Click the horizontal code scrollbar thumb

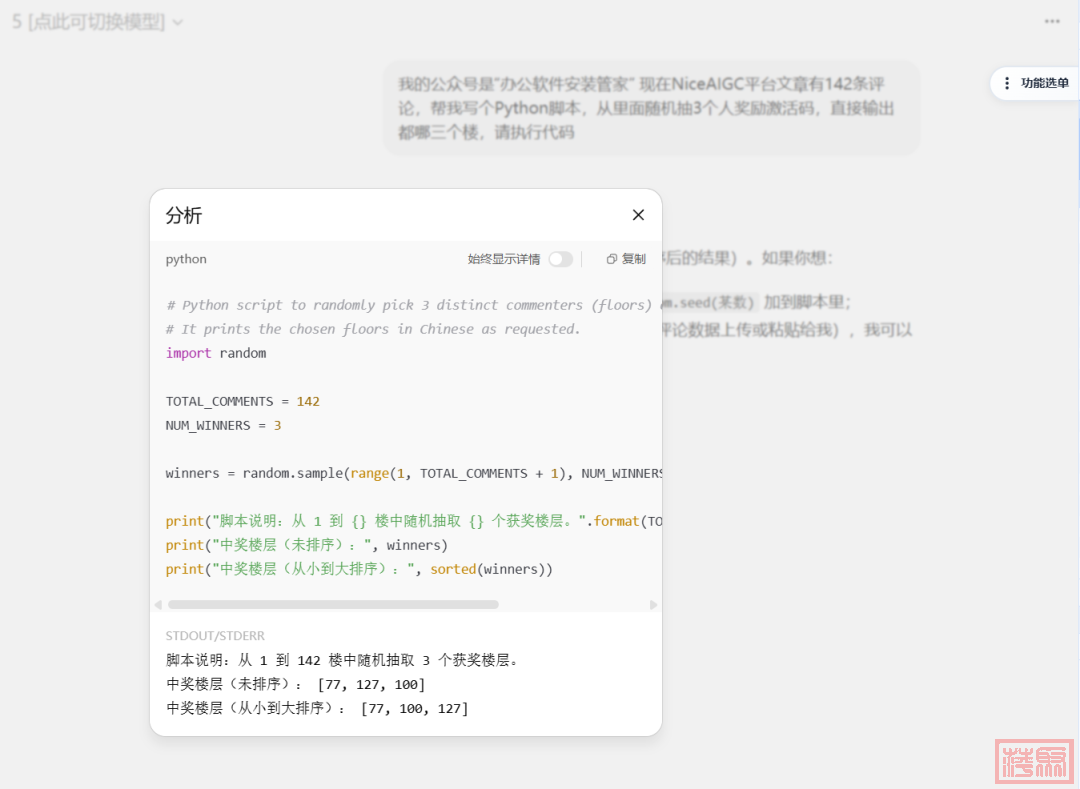coord(332,604)
